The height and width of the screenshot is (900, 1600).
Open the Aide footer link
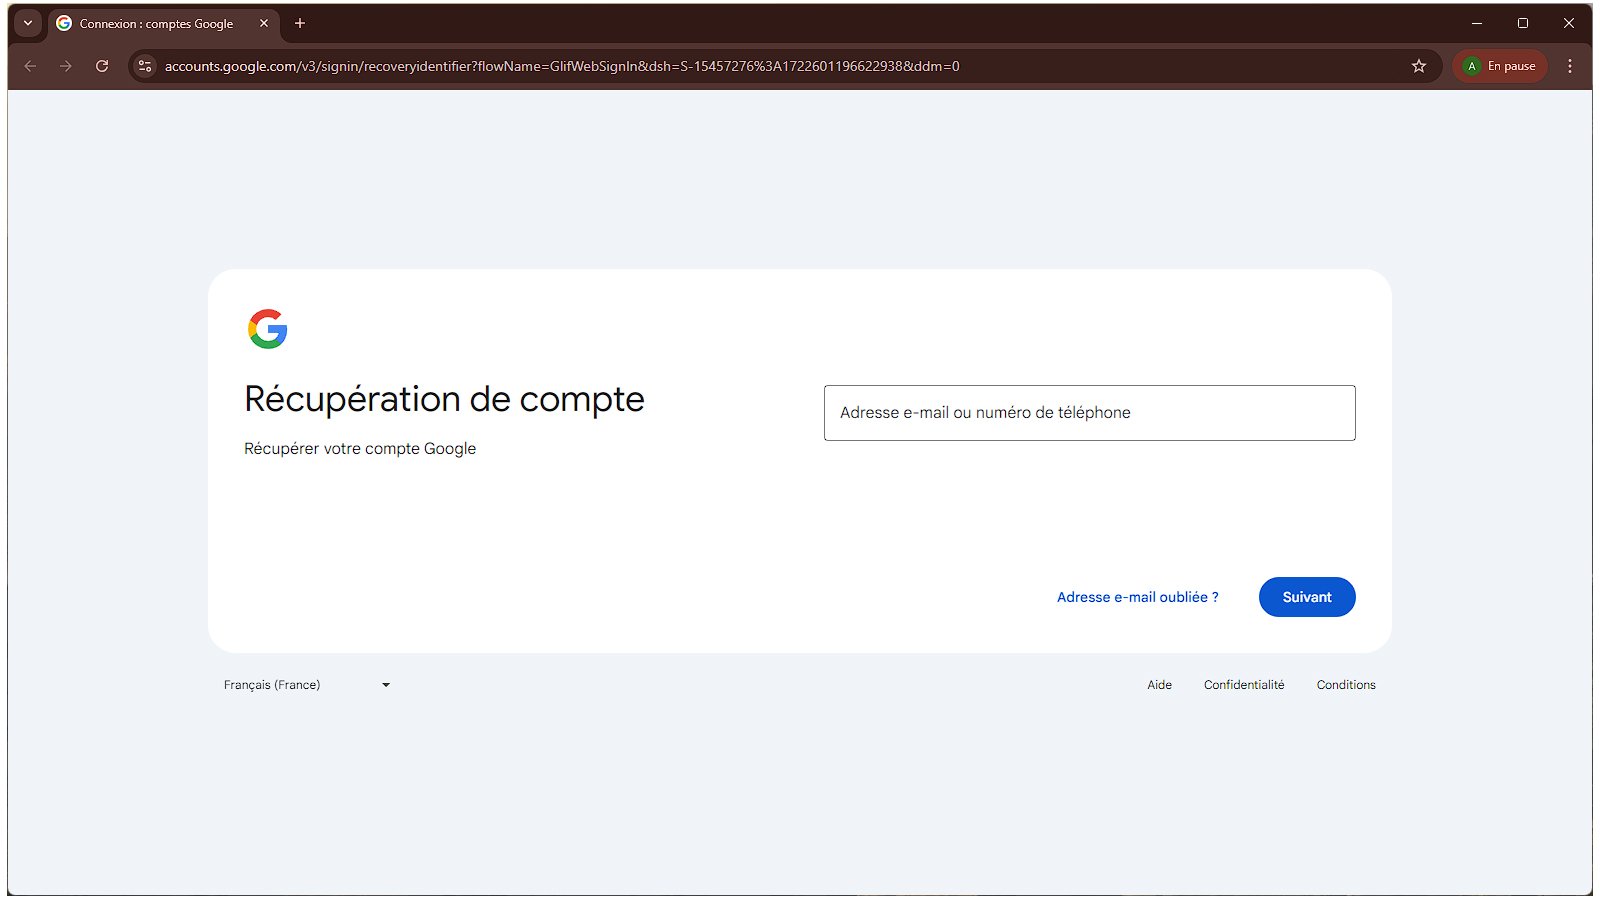1159,685
